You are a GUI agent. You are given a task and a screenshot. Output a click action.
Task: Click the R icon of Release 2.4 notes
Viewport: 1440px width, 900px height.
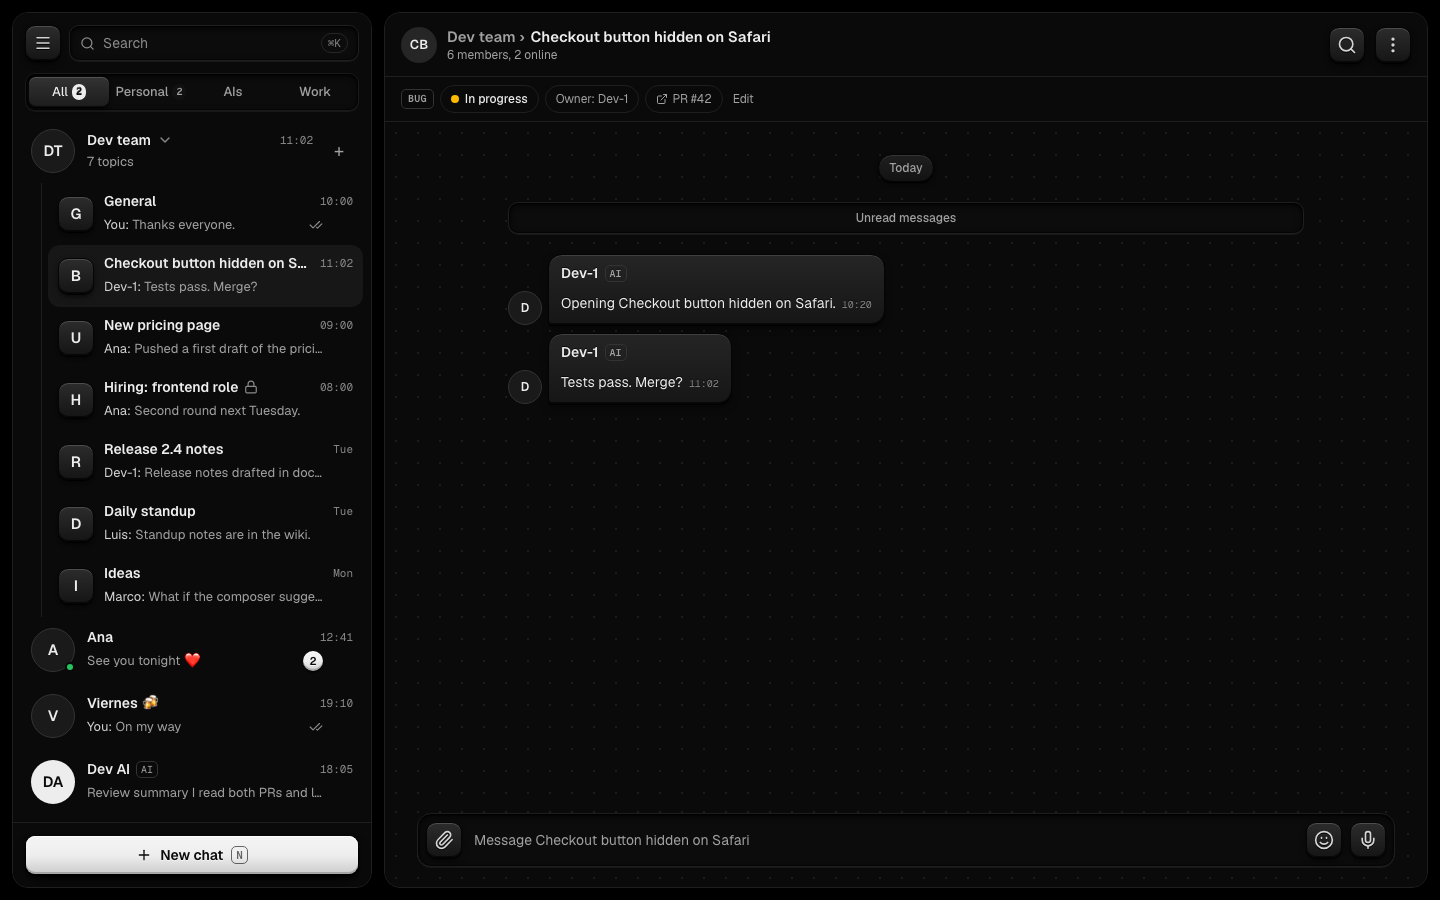(76, 462)
